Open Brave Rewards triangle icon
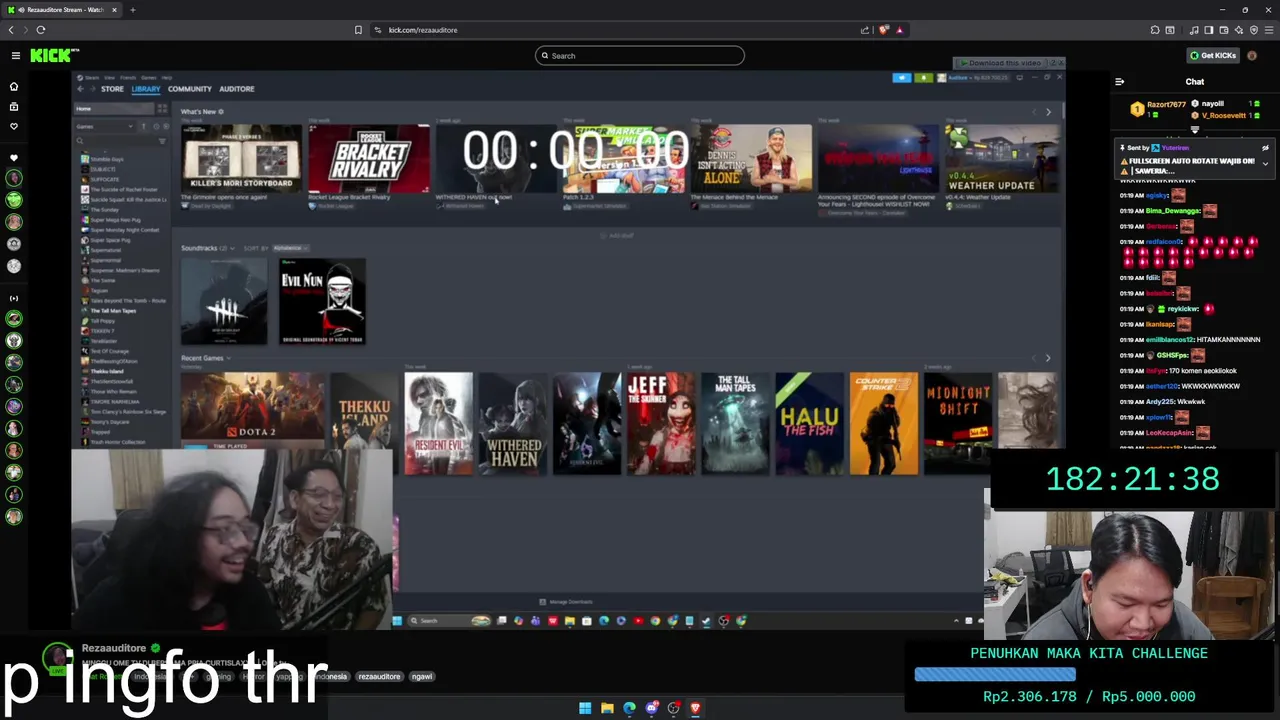Image resolution: width=1280 pixels, height=720 pixels. coord(899,30)
